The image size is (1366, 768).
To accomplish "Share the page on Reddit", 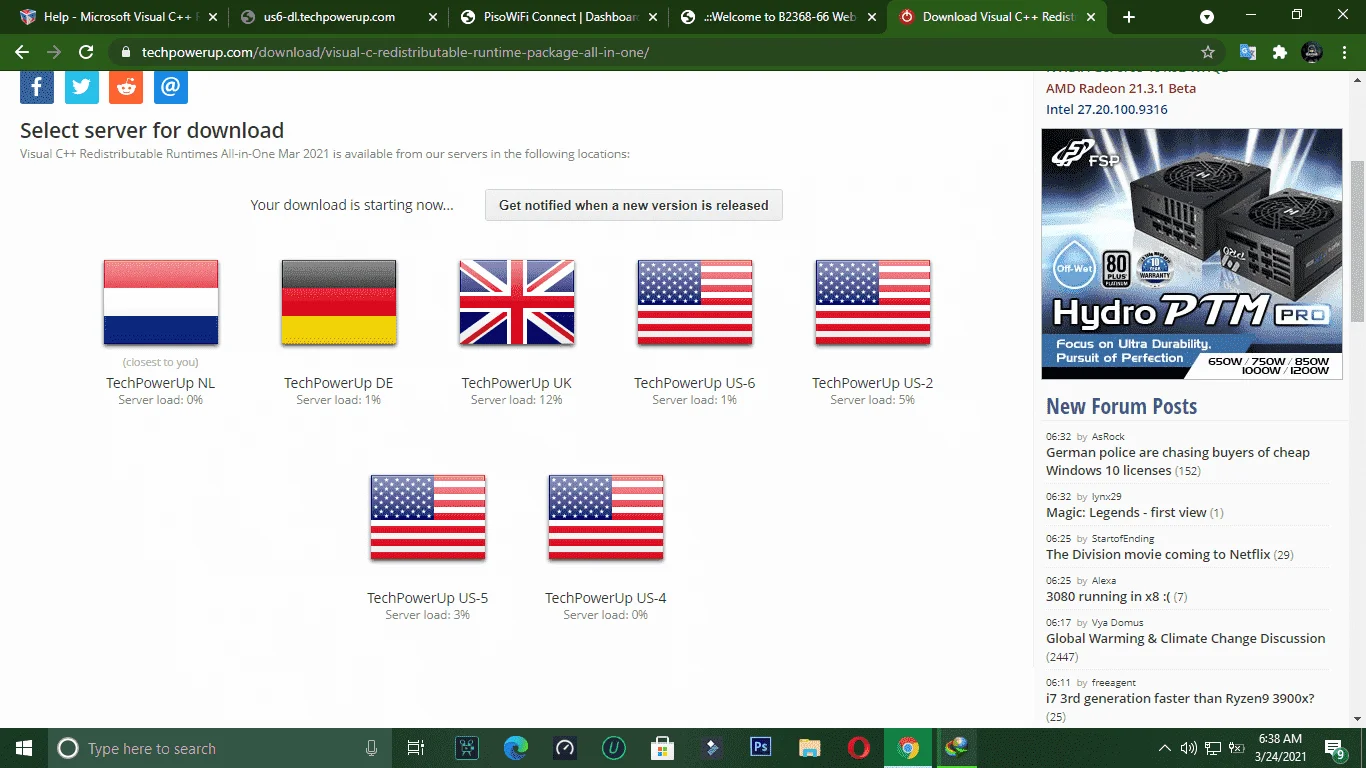I will click(126, 87).
